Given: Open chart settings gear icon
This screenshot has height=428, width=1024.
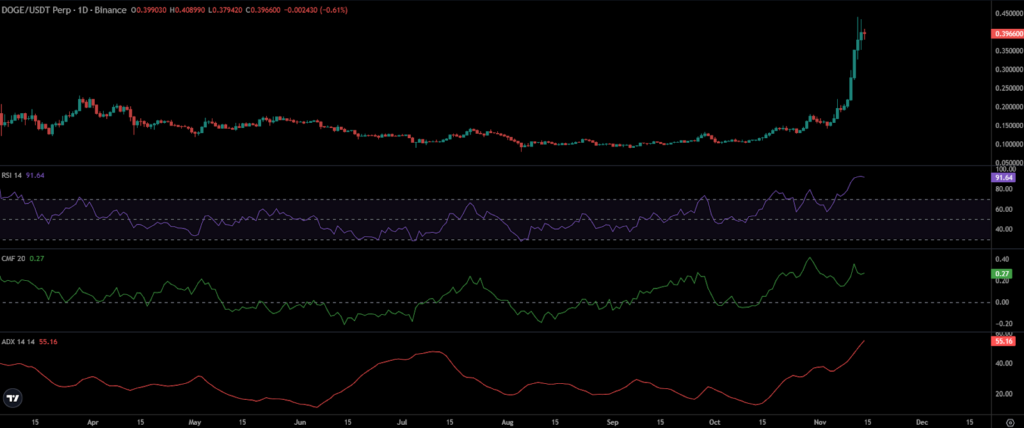Looking at the screenshot, I should click(1008, 423).
